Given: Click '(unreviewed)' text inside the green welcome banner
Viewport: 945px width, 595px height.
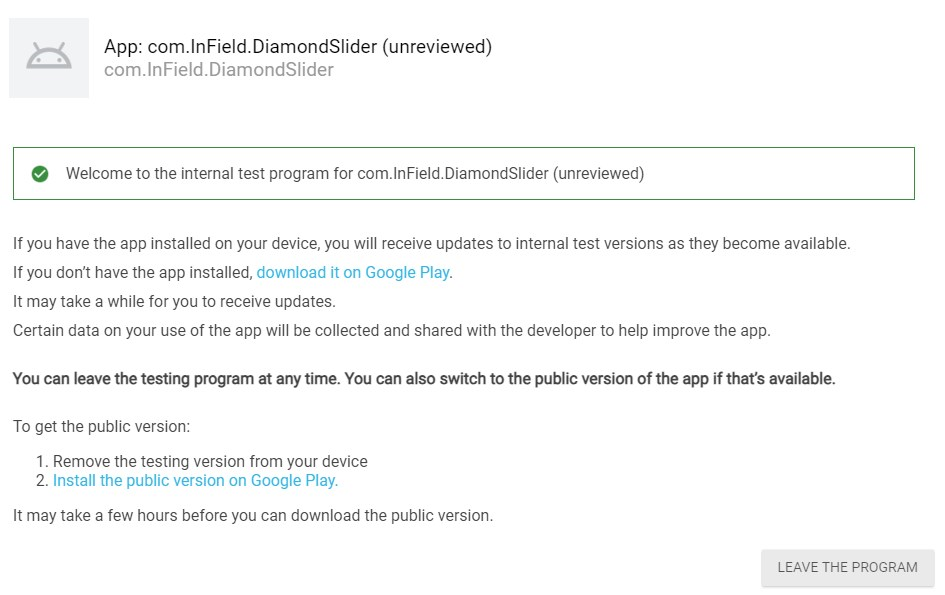Looking at the screenshot, I should [599, 174].
